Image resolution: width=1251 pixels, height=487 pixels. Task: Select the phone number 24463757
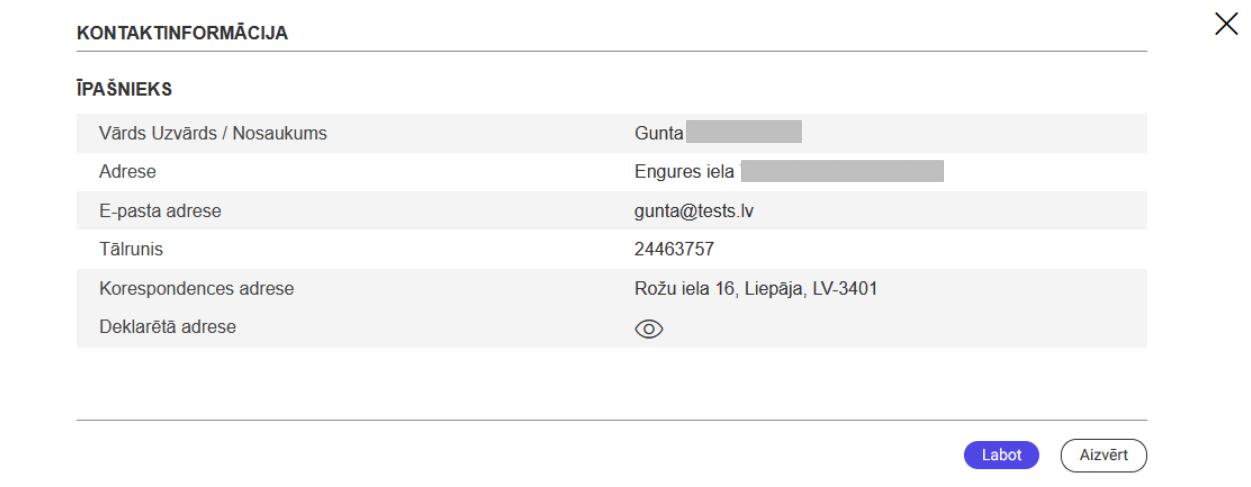tap(675, 249)
